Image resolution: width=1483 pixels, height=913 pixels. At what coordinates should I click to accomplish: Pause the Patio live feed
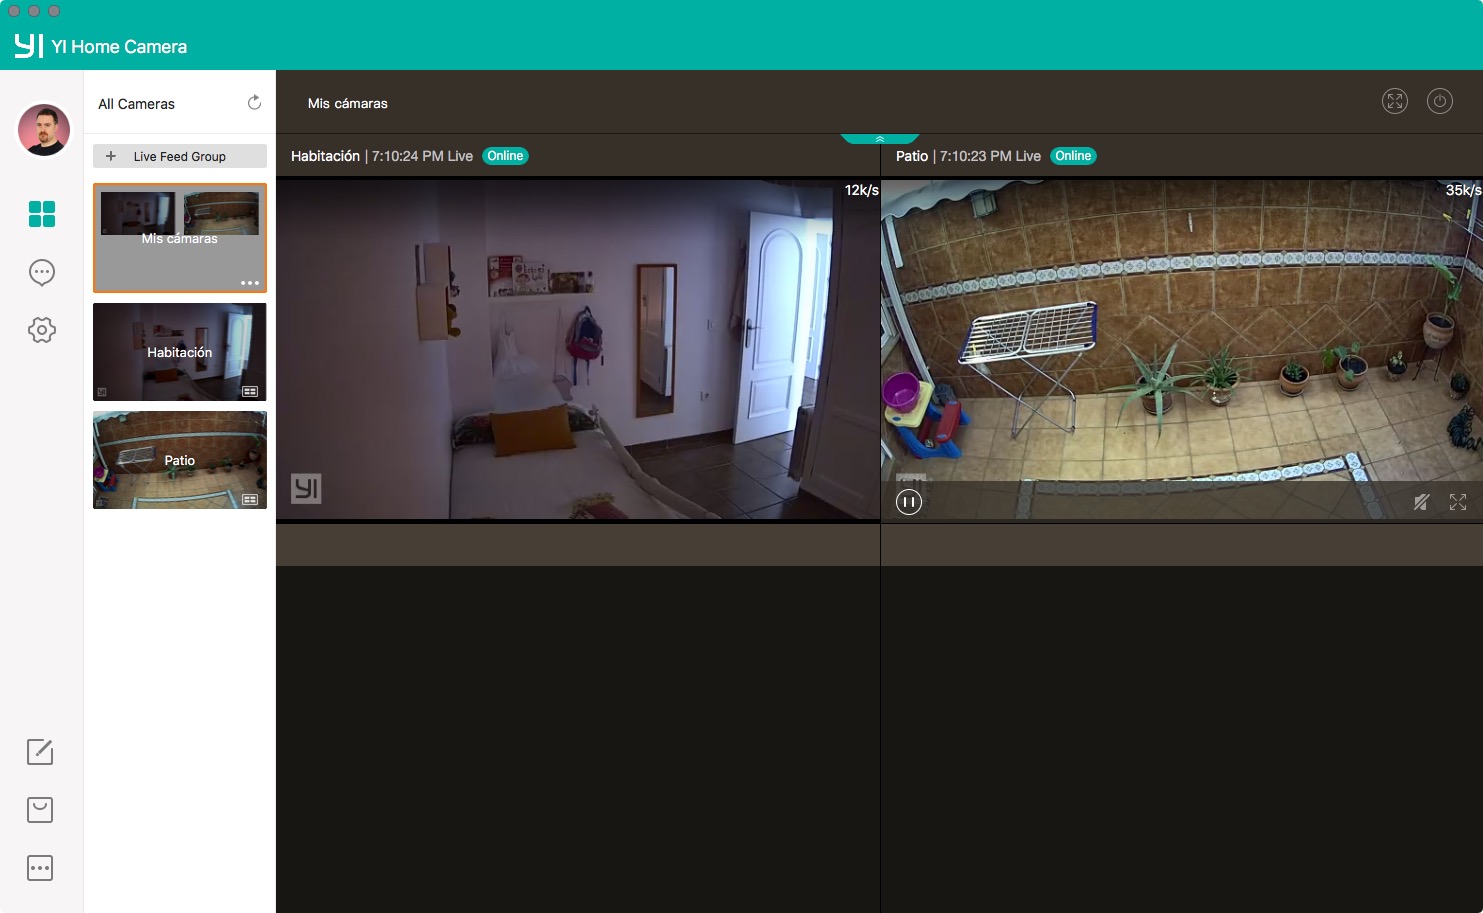(x=908, y=502)
